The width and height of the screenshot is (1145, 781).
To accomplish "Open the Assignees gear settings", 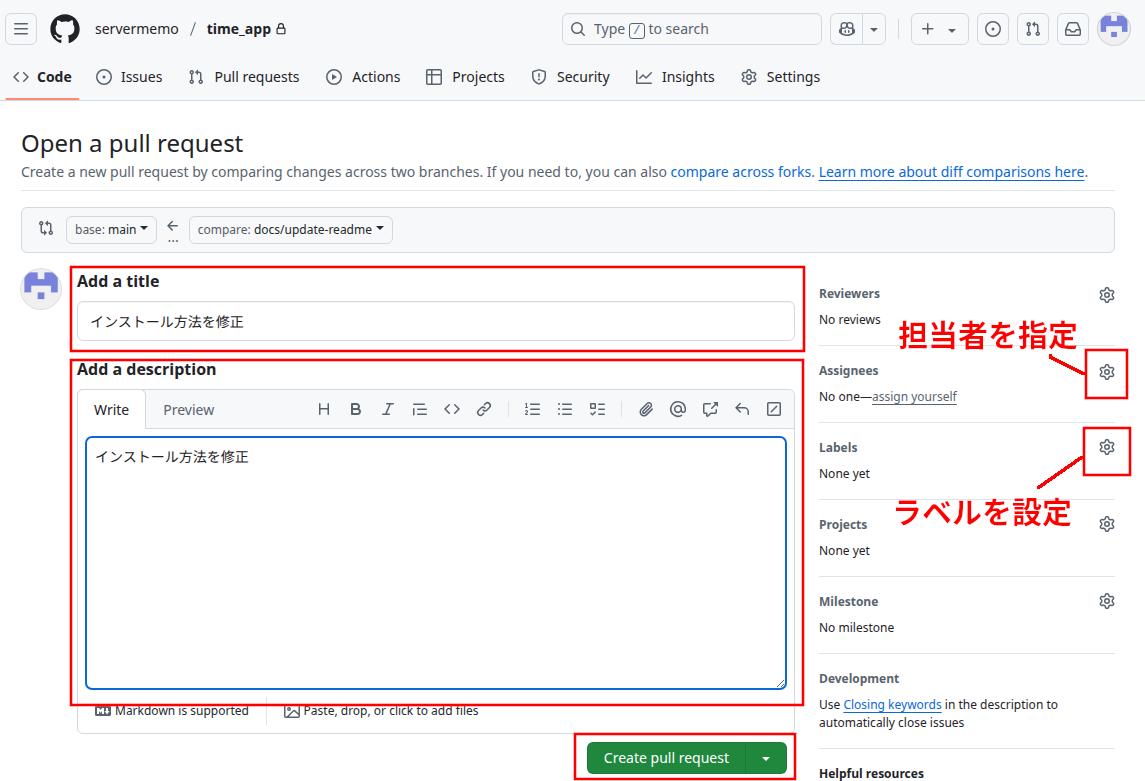I will tap(1107, 372).
